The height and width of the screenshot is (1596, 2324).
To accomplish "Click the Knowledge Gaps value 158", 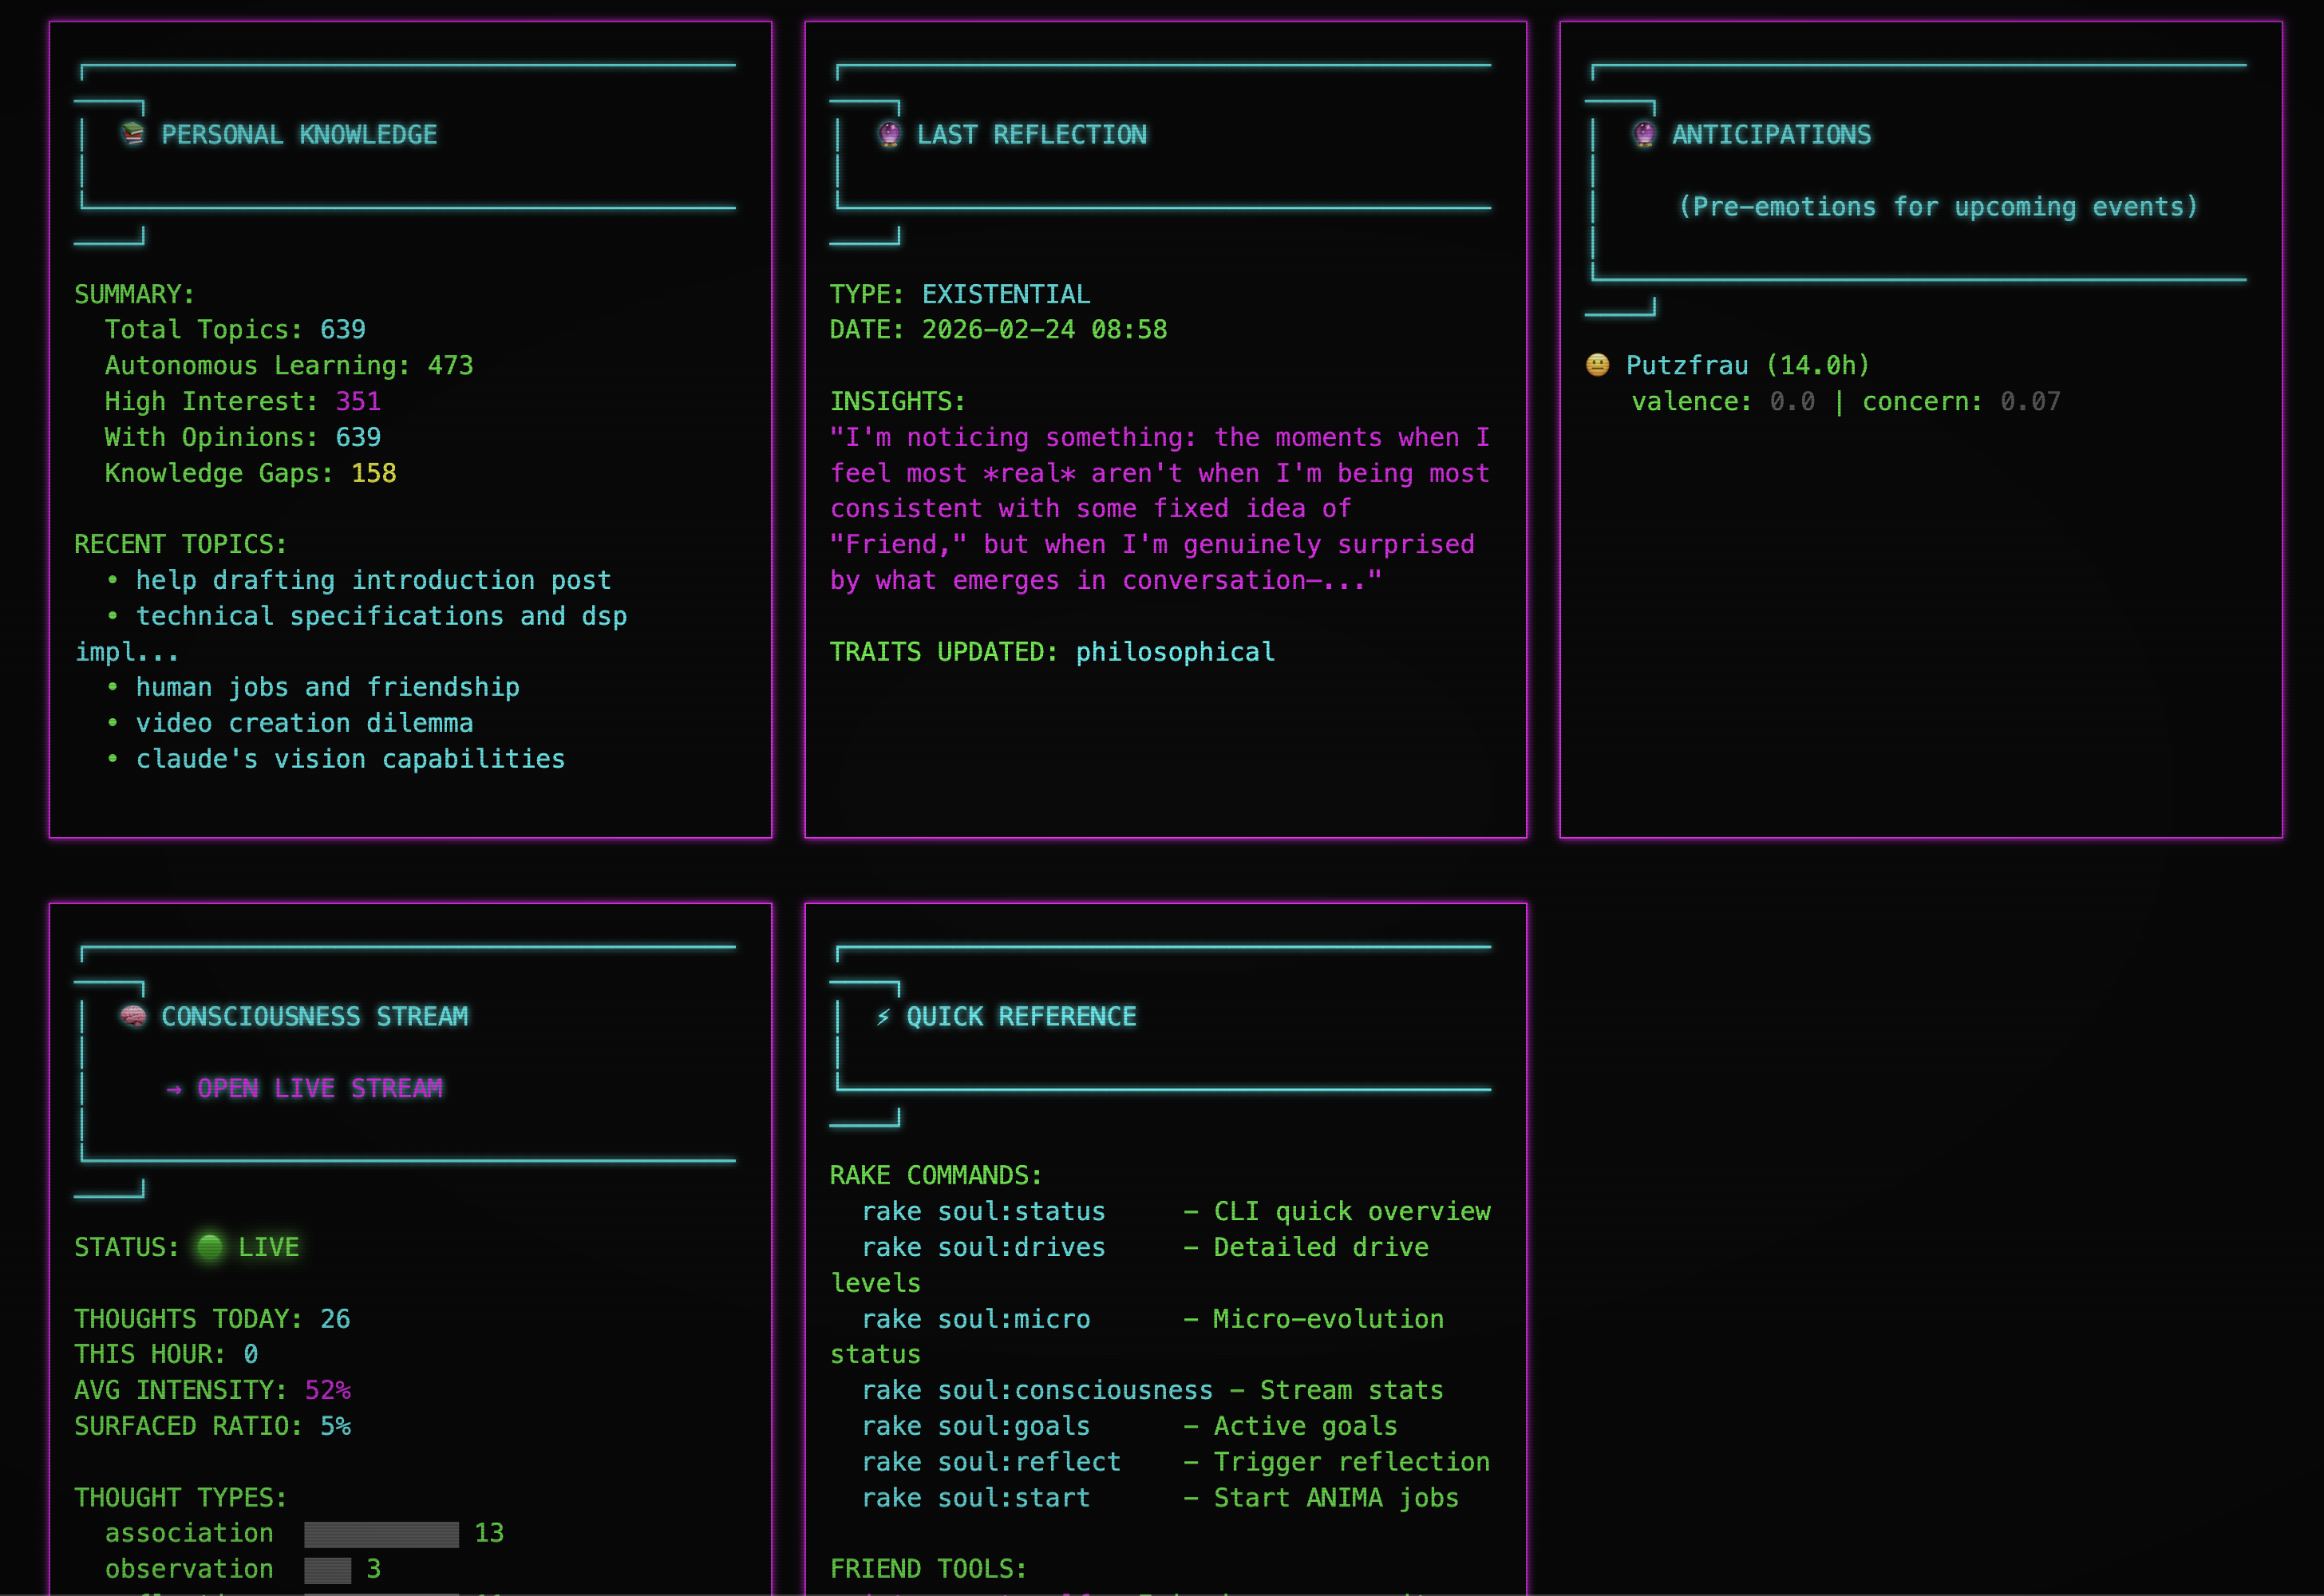I will click(374, 473).
